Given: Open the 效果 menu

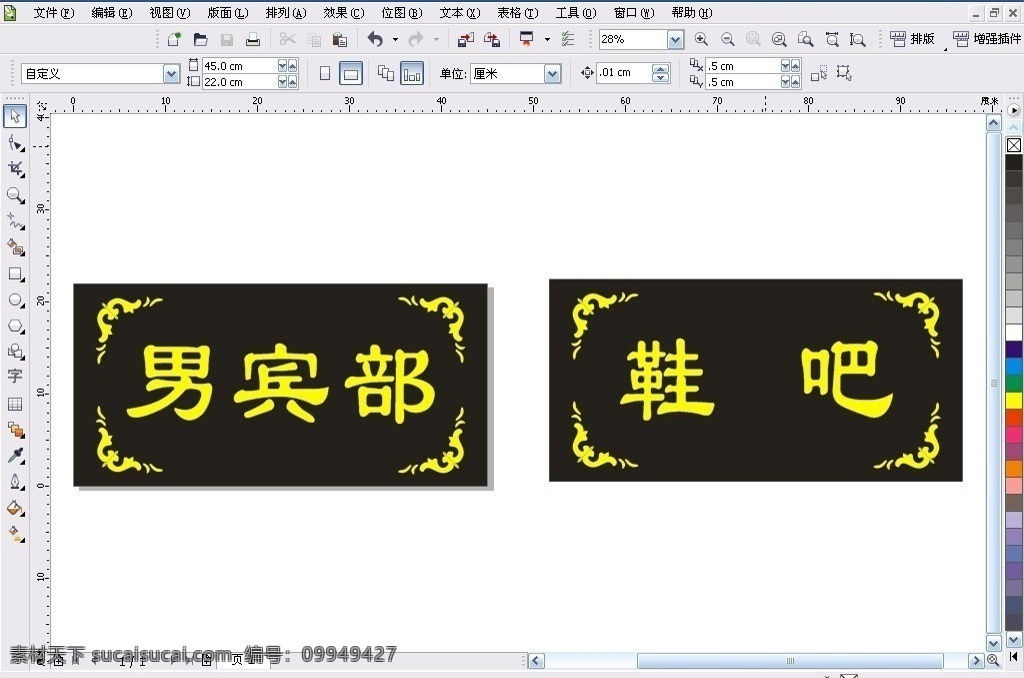Looking at the screenshot, I should 344,13.
